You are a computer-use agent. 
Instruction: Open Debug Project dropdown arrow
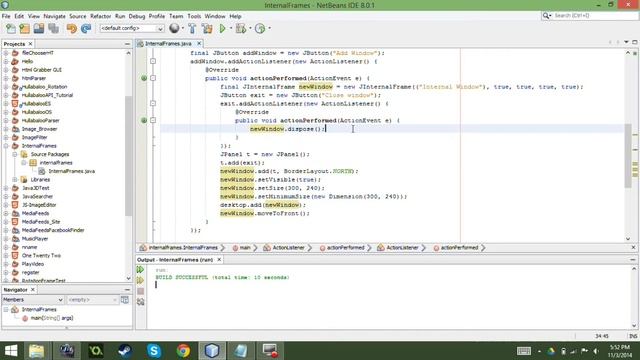click(x=250, y=29)
